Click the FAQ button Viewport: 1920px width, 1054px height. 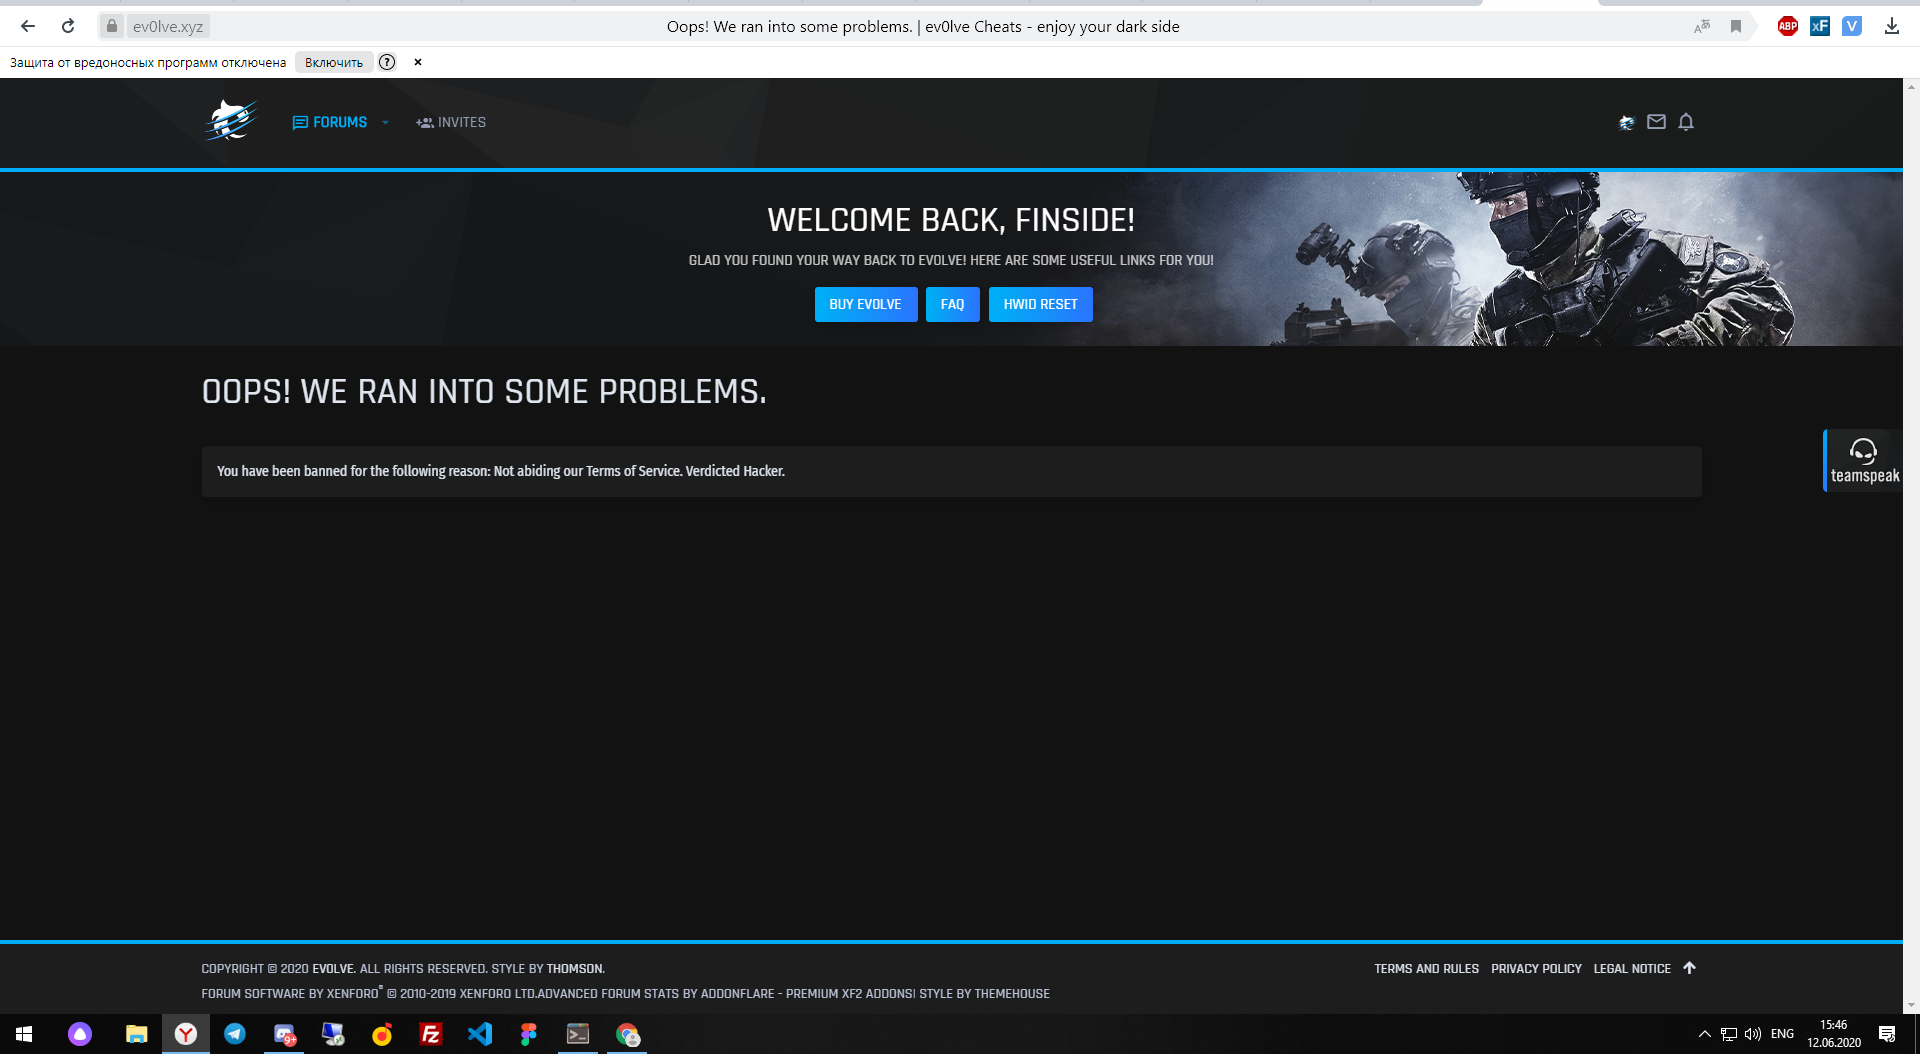(x=952, y=304)
